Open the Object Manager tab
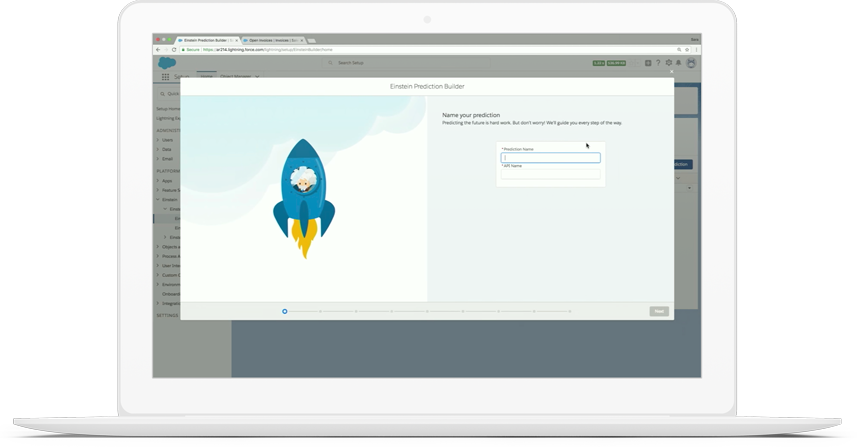The image size is (857, 447). (236, 76)
